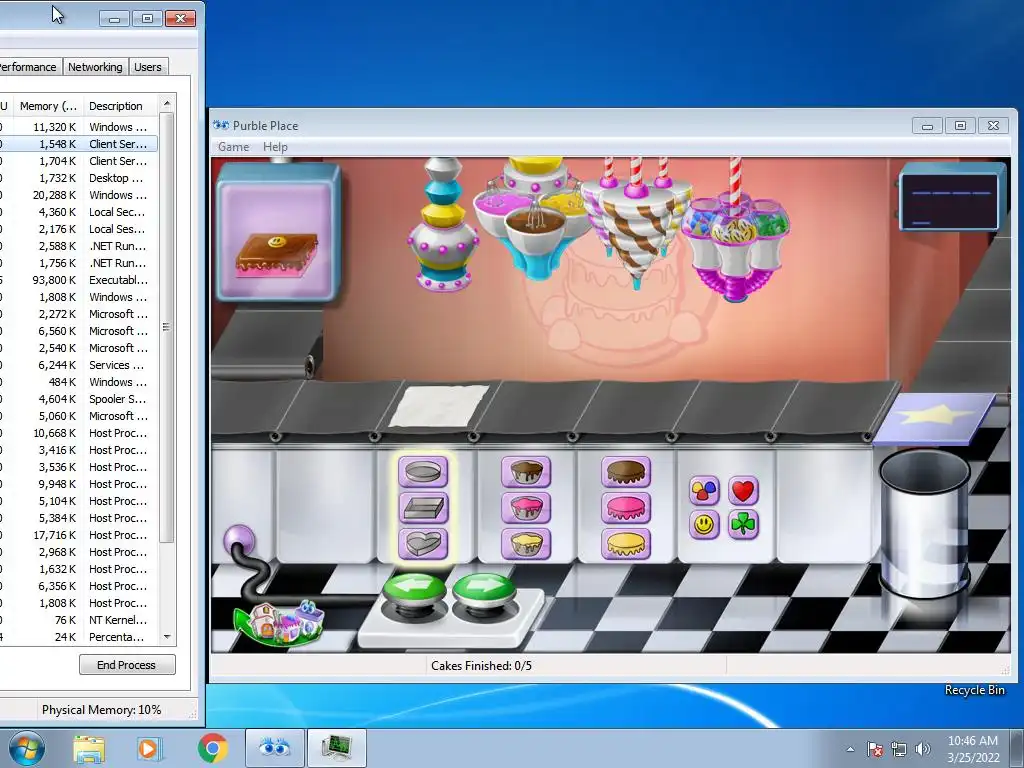This screenshot has height=768, width=1024.
Task: Click Cakes Finished: 0/5 status text
Action: click(481, 666)
